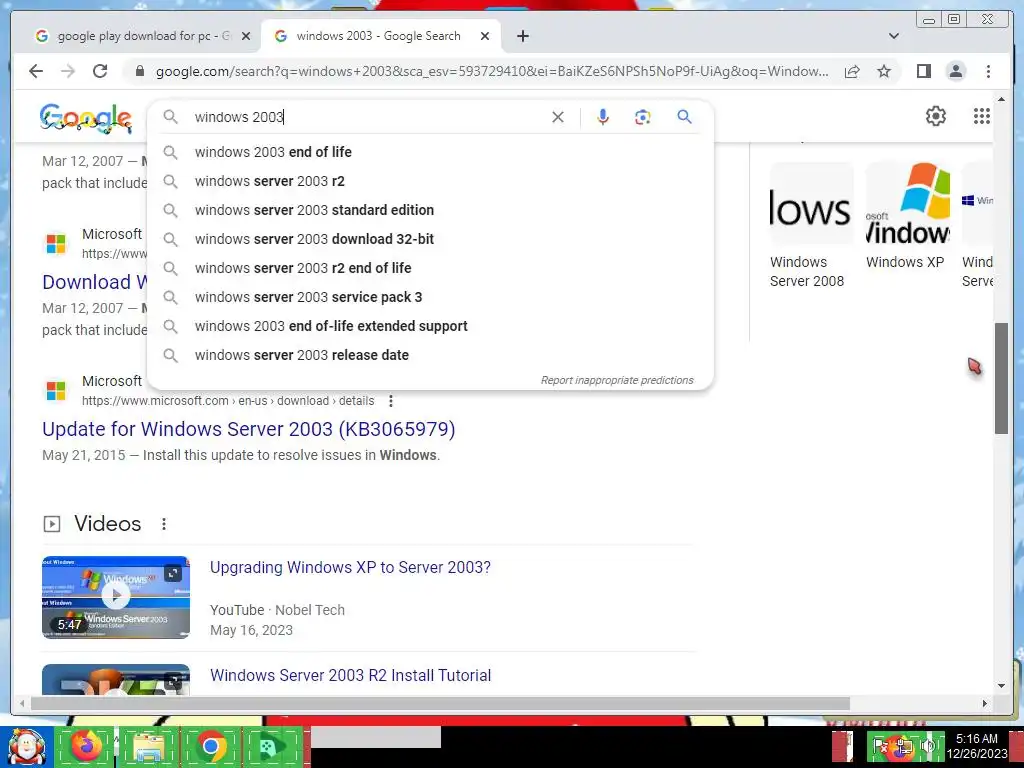
Task: Share this page from address bar
Action: coord(852,71)
